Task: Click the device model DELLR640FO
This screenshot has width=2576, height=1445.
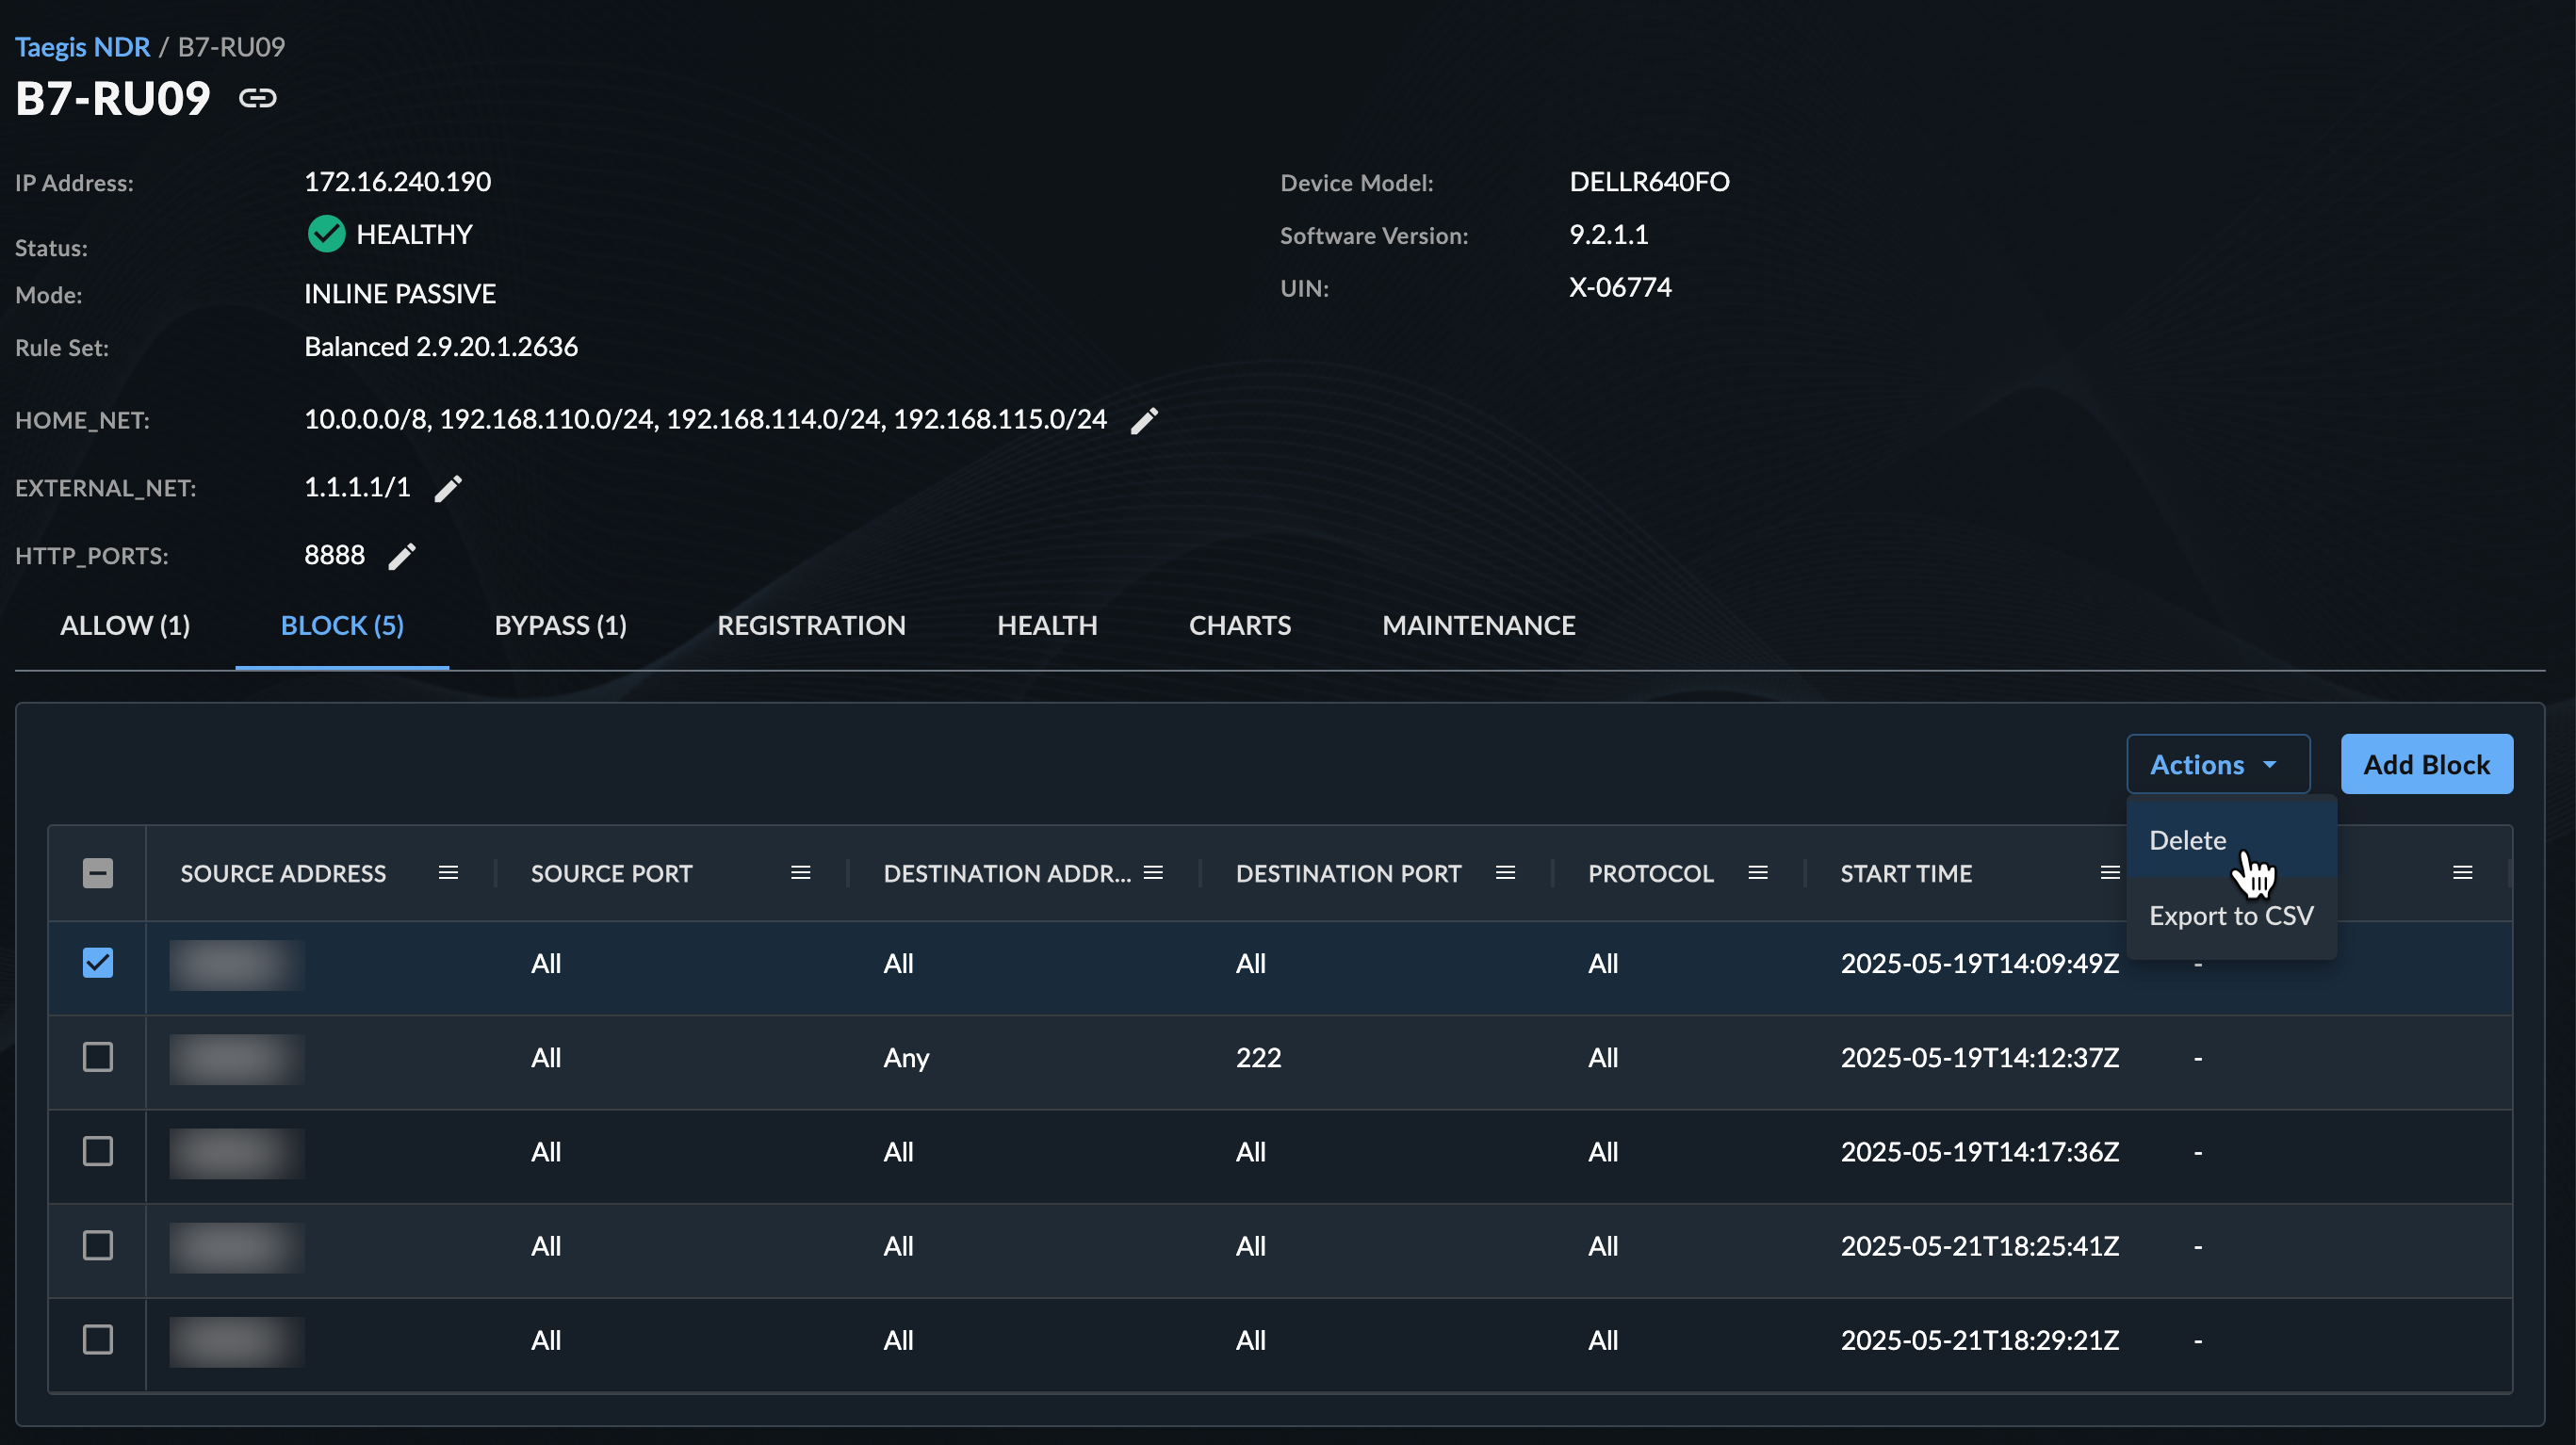Action: (x=1649, y=182)
